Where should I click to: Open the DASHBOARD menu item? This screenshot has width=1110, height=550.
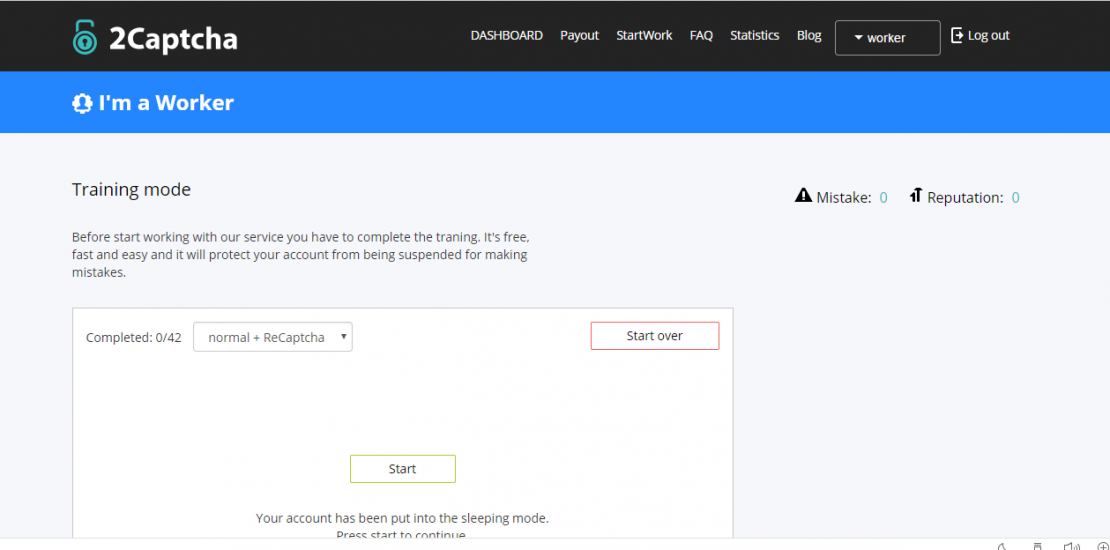pos(506,35)
